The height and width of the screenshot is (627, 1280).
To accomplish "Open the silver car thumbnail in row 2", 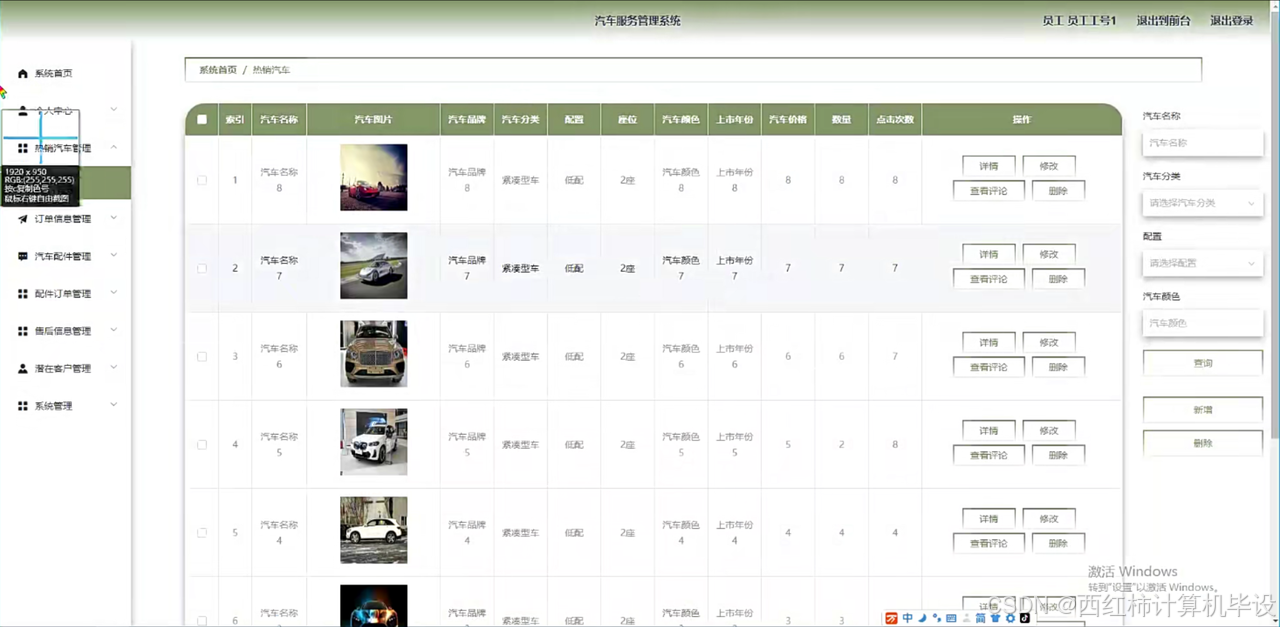I will [374, 265].
